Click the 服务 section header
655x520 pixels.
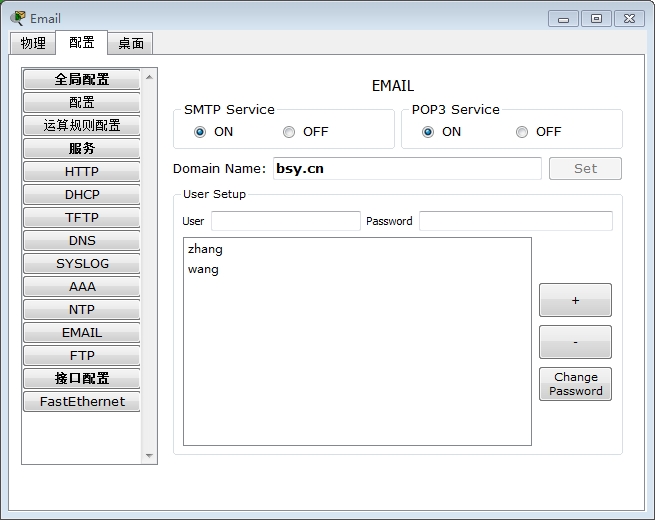(x=82, y=148)
